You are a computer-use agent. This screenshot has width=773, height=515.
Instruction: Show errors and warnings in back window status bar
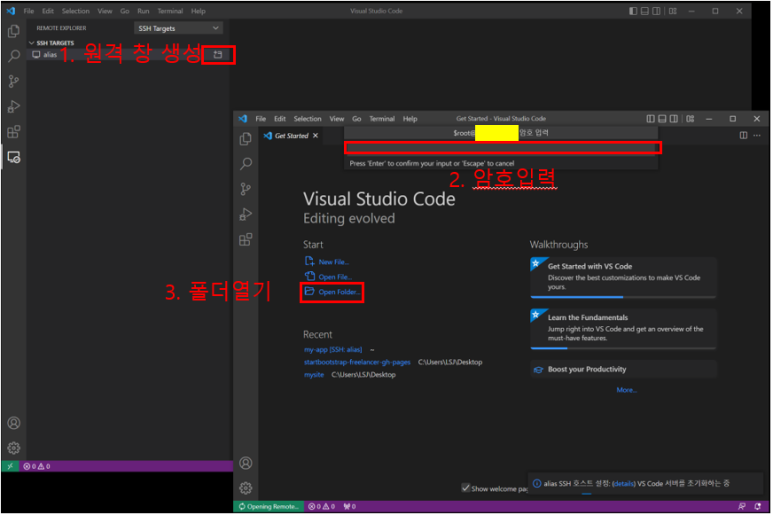click(x=36, y=466)
